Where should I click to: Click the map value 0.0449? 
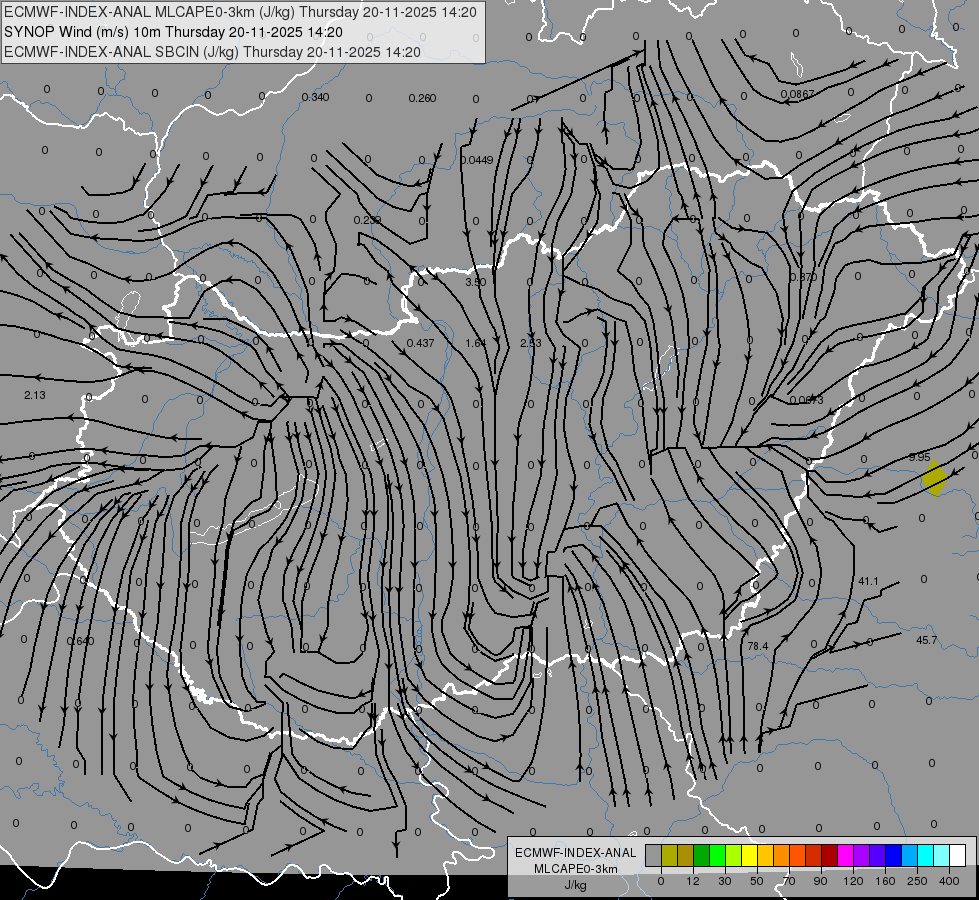477,161
